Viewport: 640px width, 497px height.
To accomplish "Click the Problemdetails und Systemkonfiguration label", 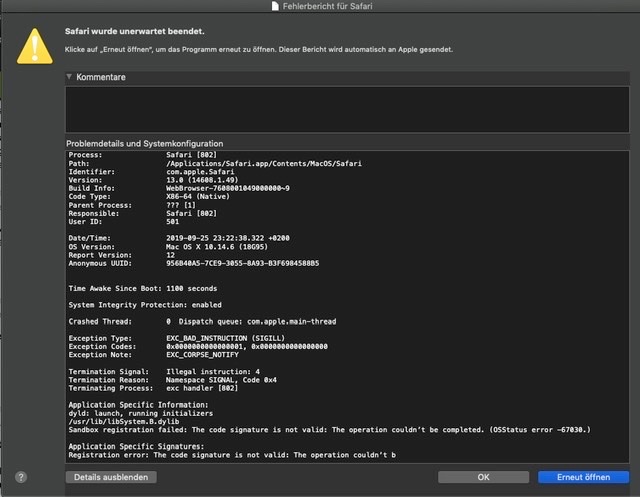I will [x=144, y=144].
